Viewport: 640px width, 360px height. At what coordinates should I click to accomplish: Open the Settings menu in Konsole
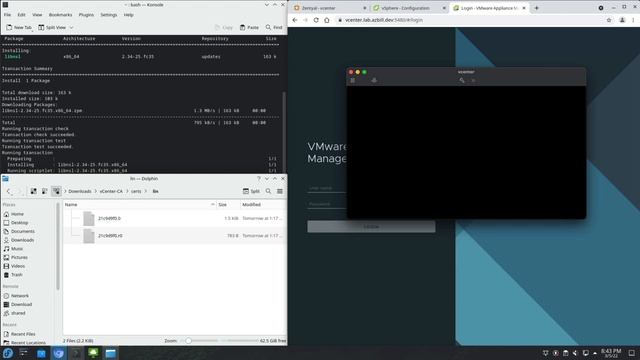pyautogui.click(x=109, y=15)
